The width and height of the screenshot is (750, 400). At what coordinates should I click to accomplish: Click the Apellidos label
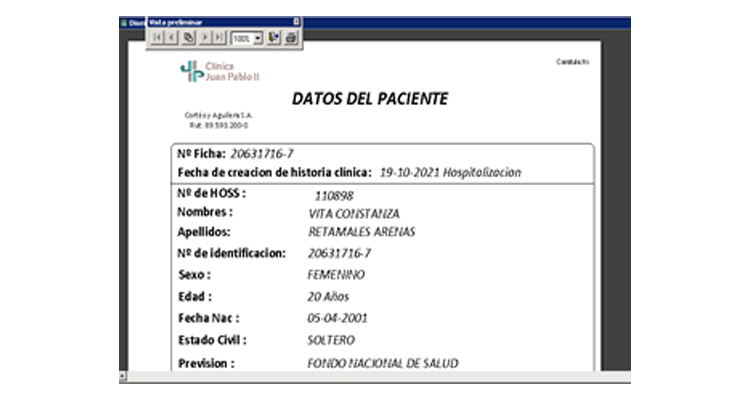tap(204, 232)
